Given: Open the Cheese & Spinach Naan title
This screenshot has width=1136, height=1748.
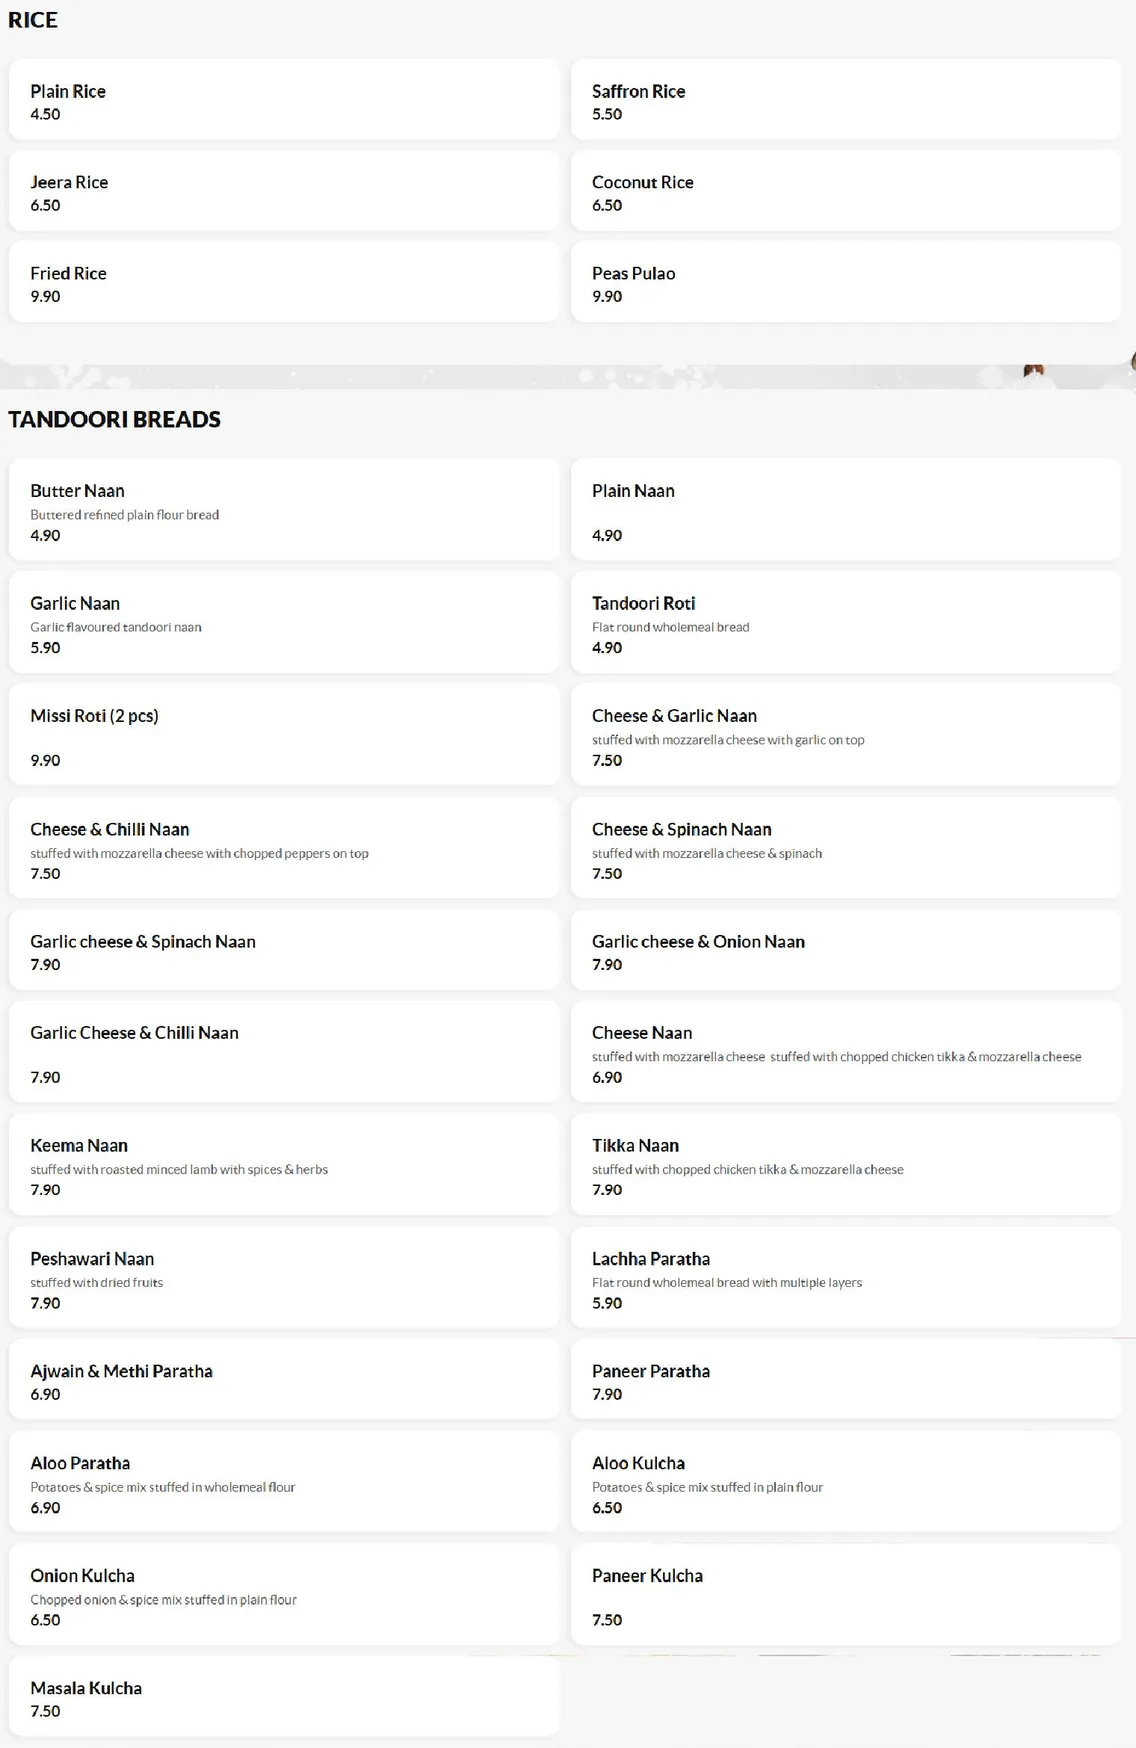Looking at the screenshot, I should (682, 829).
